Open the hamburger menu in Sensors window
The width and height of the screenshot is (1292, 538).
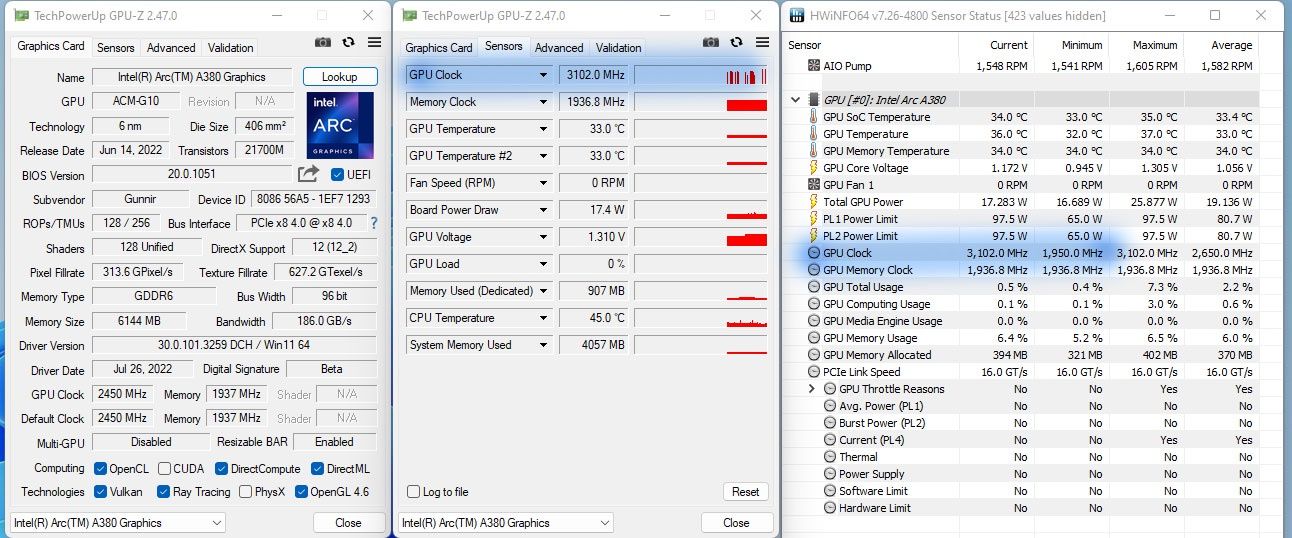click(762, 42)
